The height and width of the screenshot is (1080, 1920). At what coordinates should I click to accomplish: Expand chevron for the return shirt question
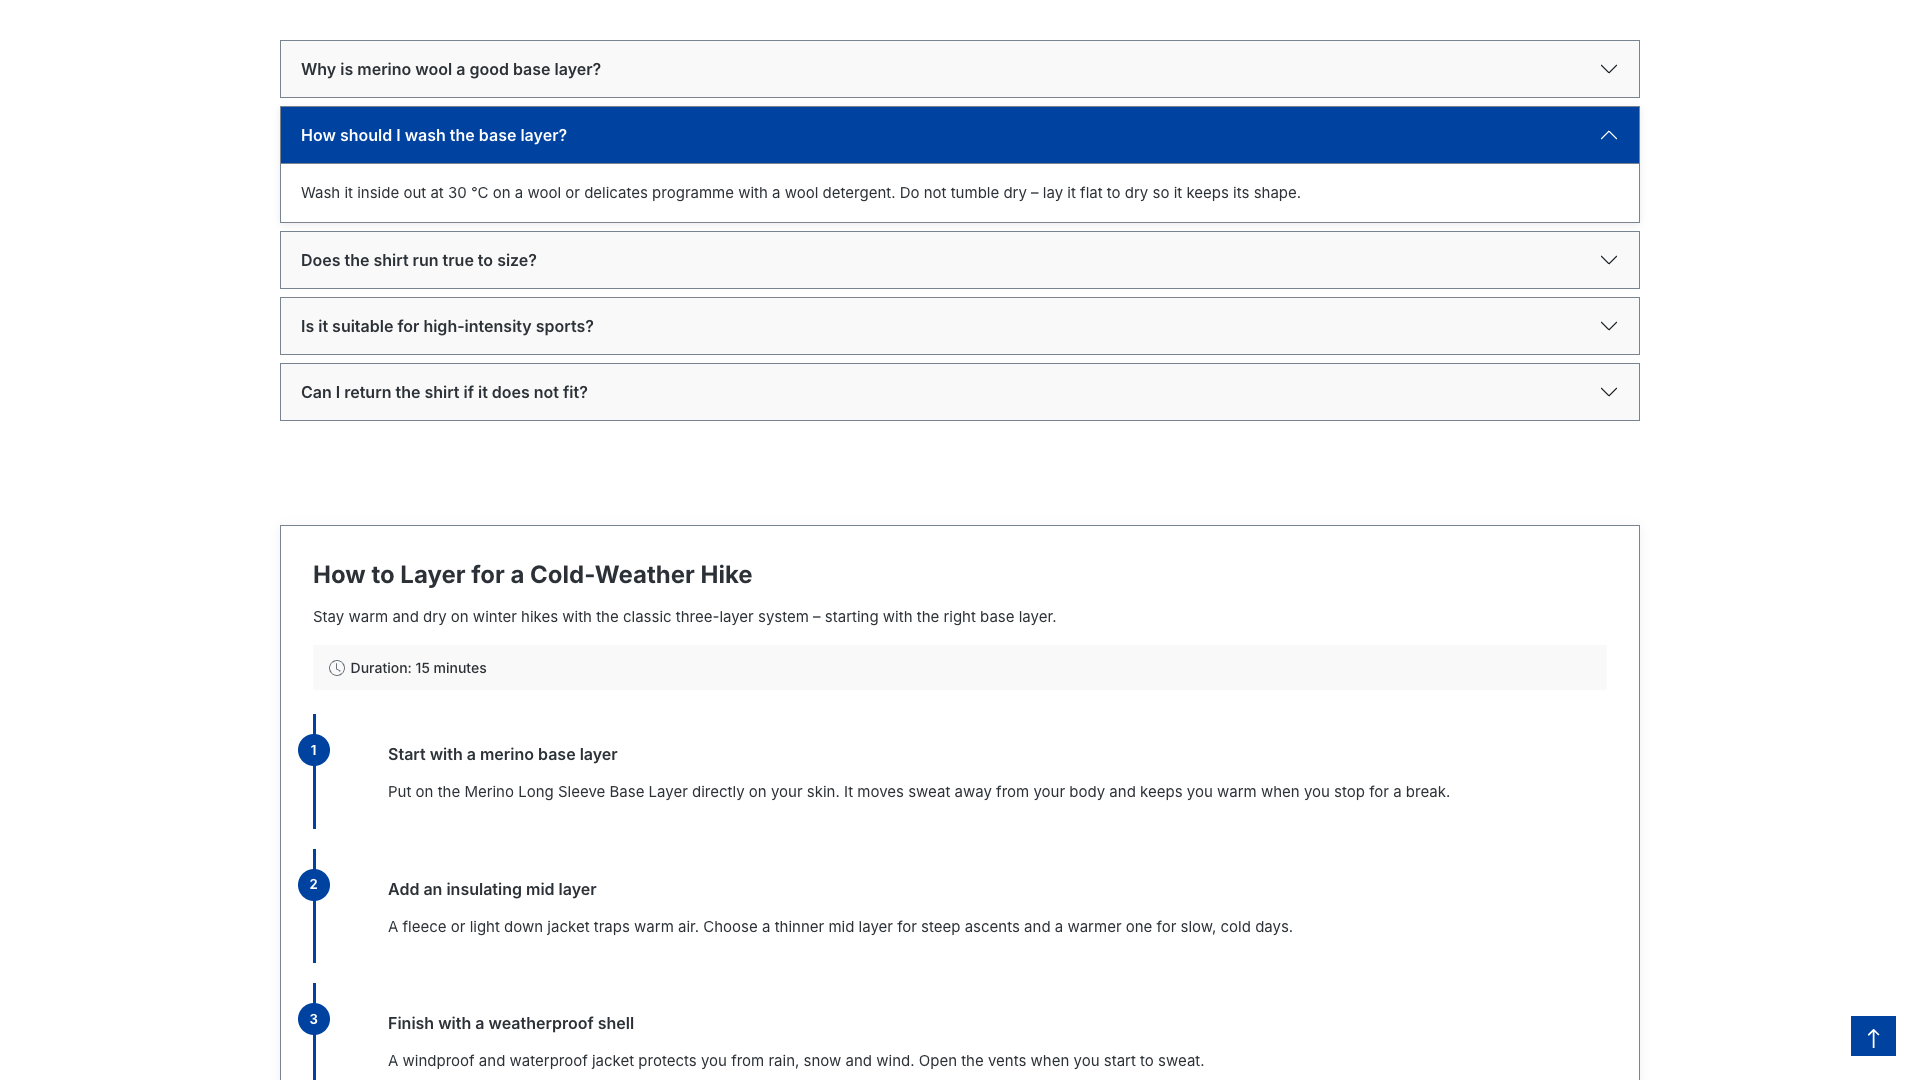(x=1608, y=392)
